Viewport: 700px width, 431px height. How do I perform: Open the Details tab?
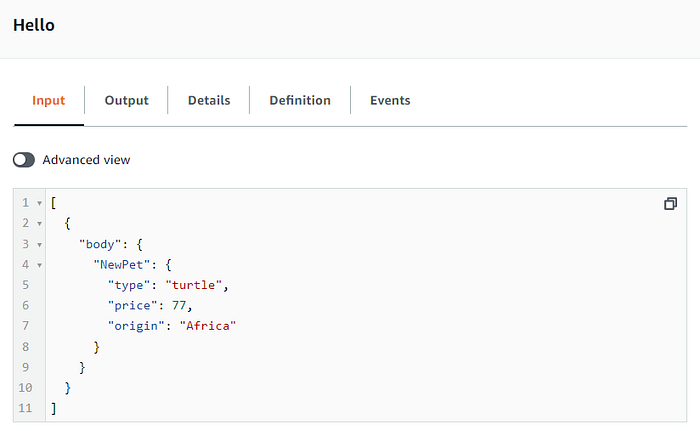point(209,100)
